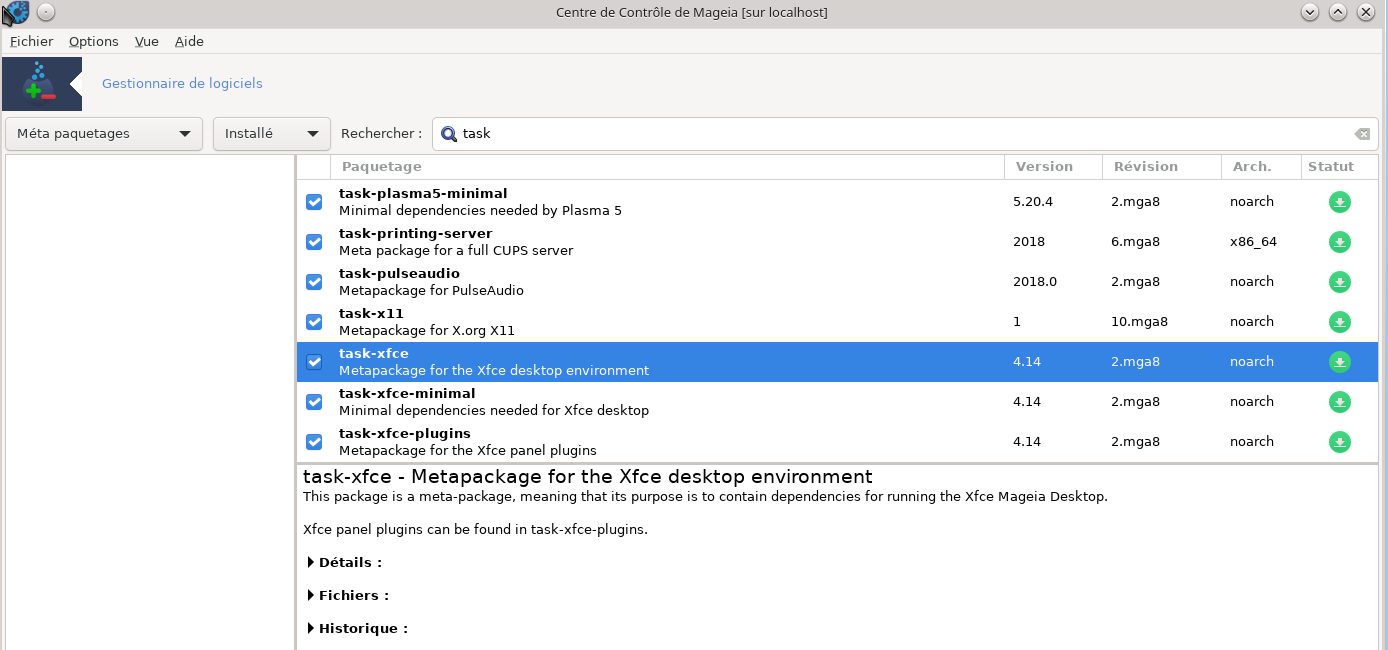Sort by Arch. column header
This screenshot has width=1388, height=650.
[x=1261, y=167]
